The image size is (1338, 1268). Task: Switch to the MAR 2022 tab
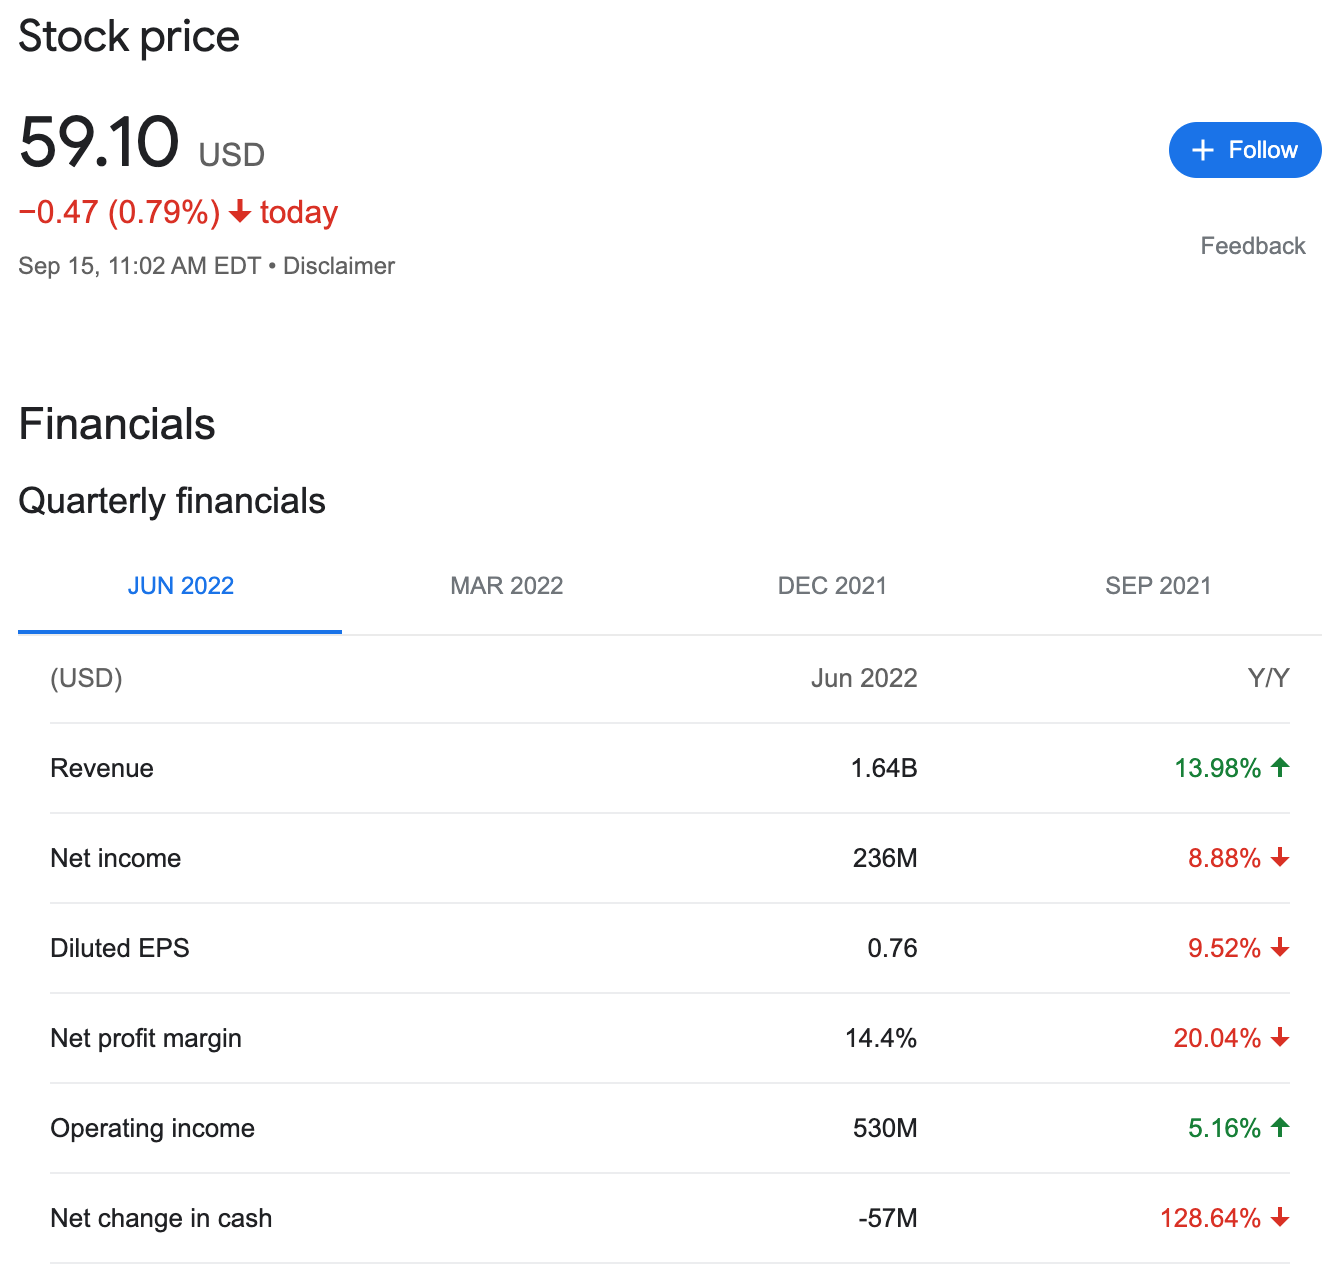pos(506,586)
